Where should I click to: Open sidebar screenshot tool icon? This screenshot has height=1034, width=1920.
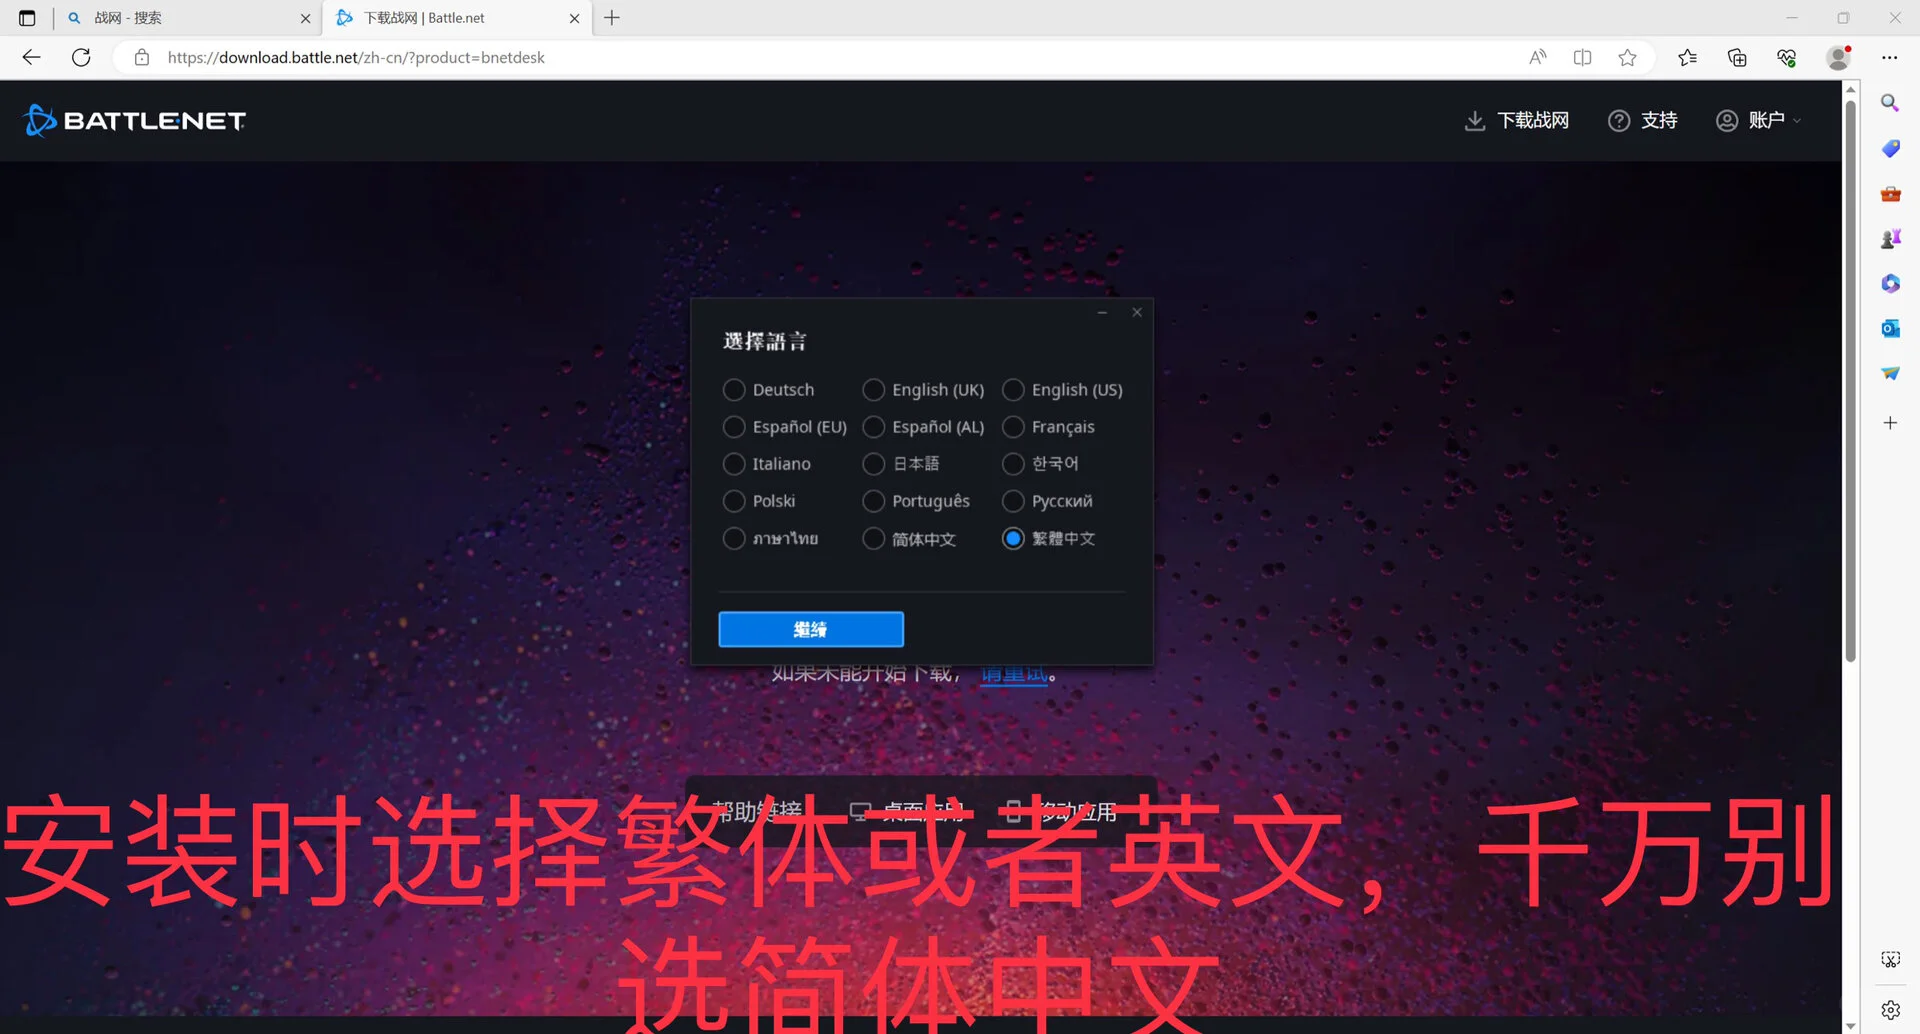1890,960
